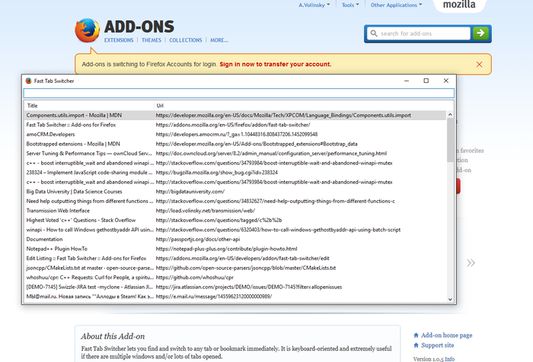Click the version Info link

[x=450, y=359]
